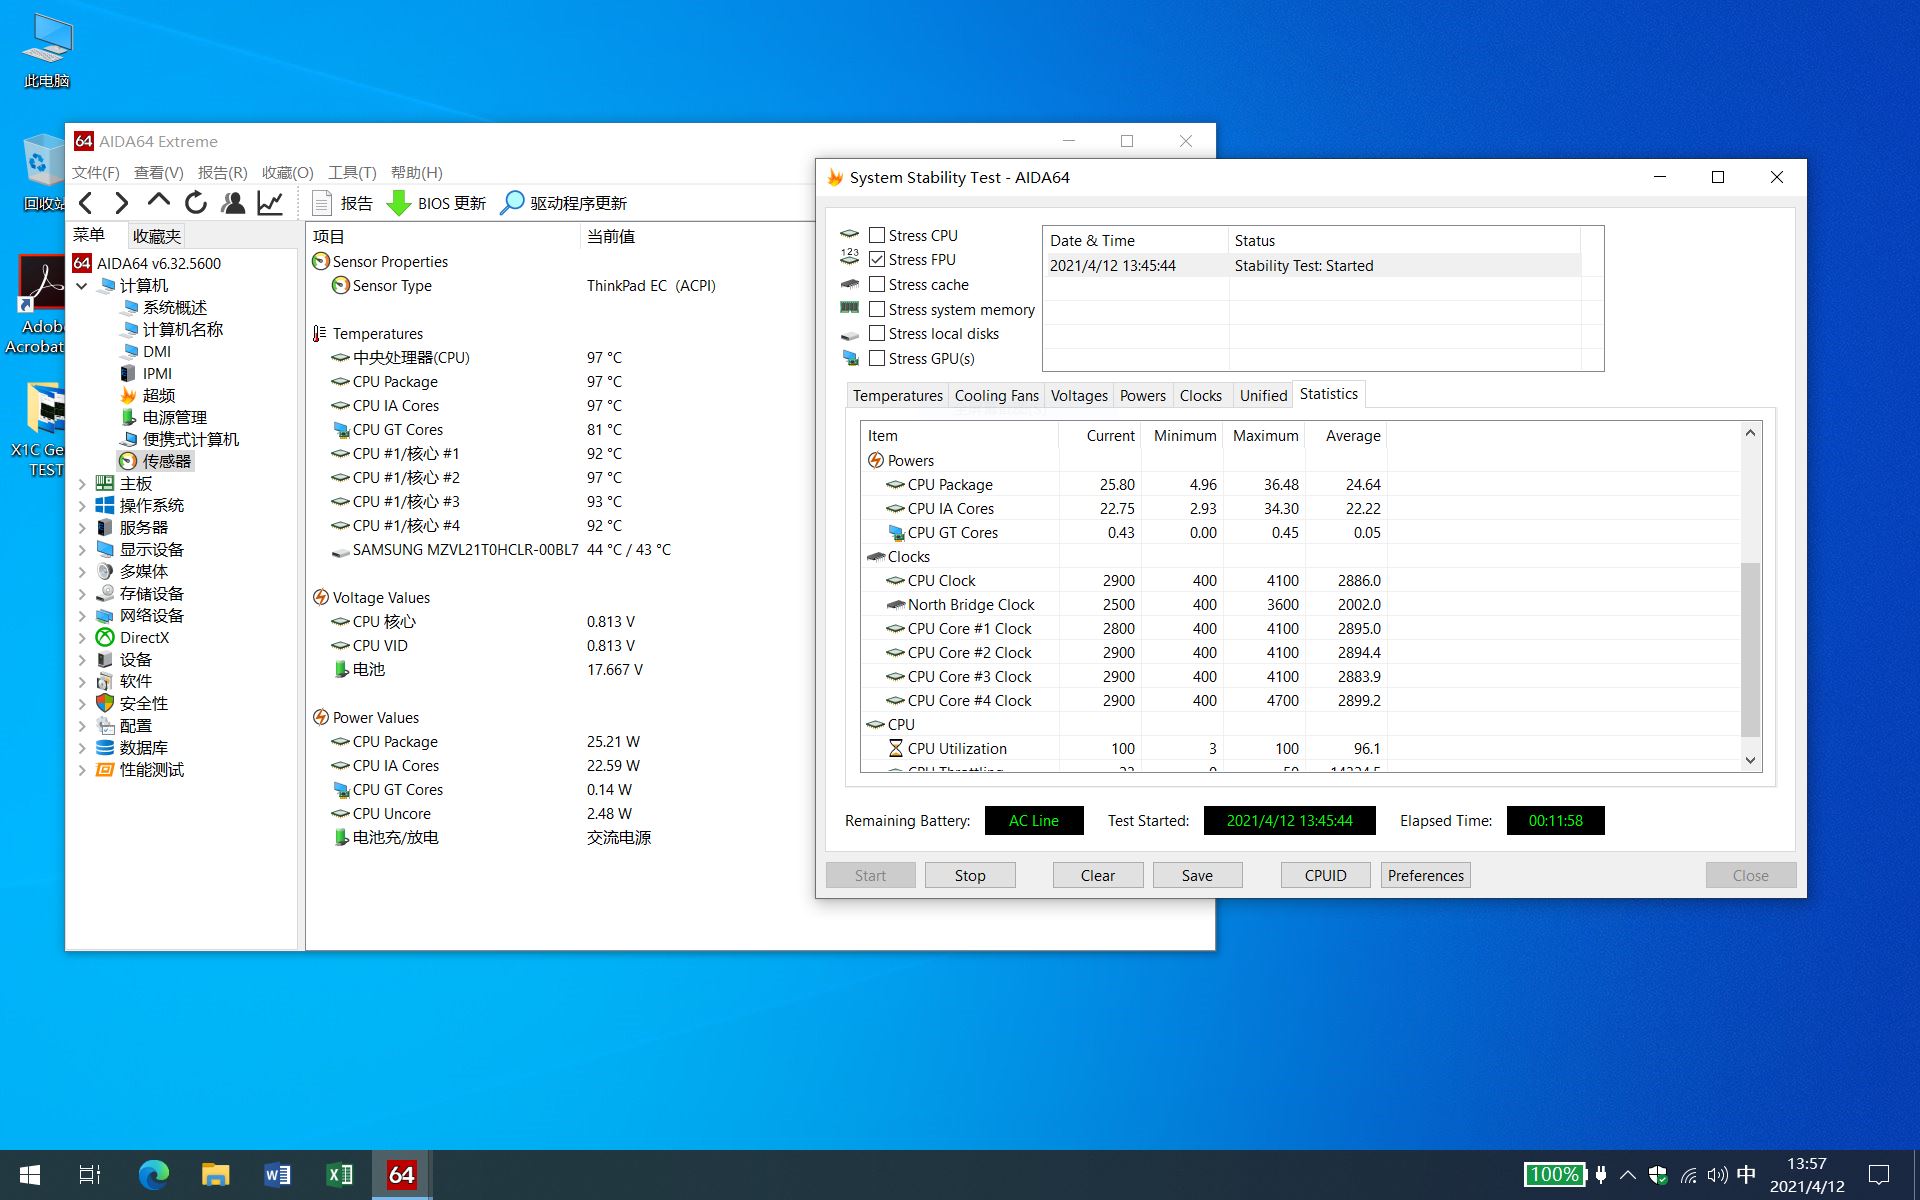The height and width of the screenshot is (1200, 1920).
Task: Switch to the 收藏夹 favorites tab
Action: 157,236
